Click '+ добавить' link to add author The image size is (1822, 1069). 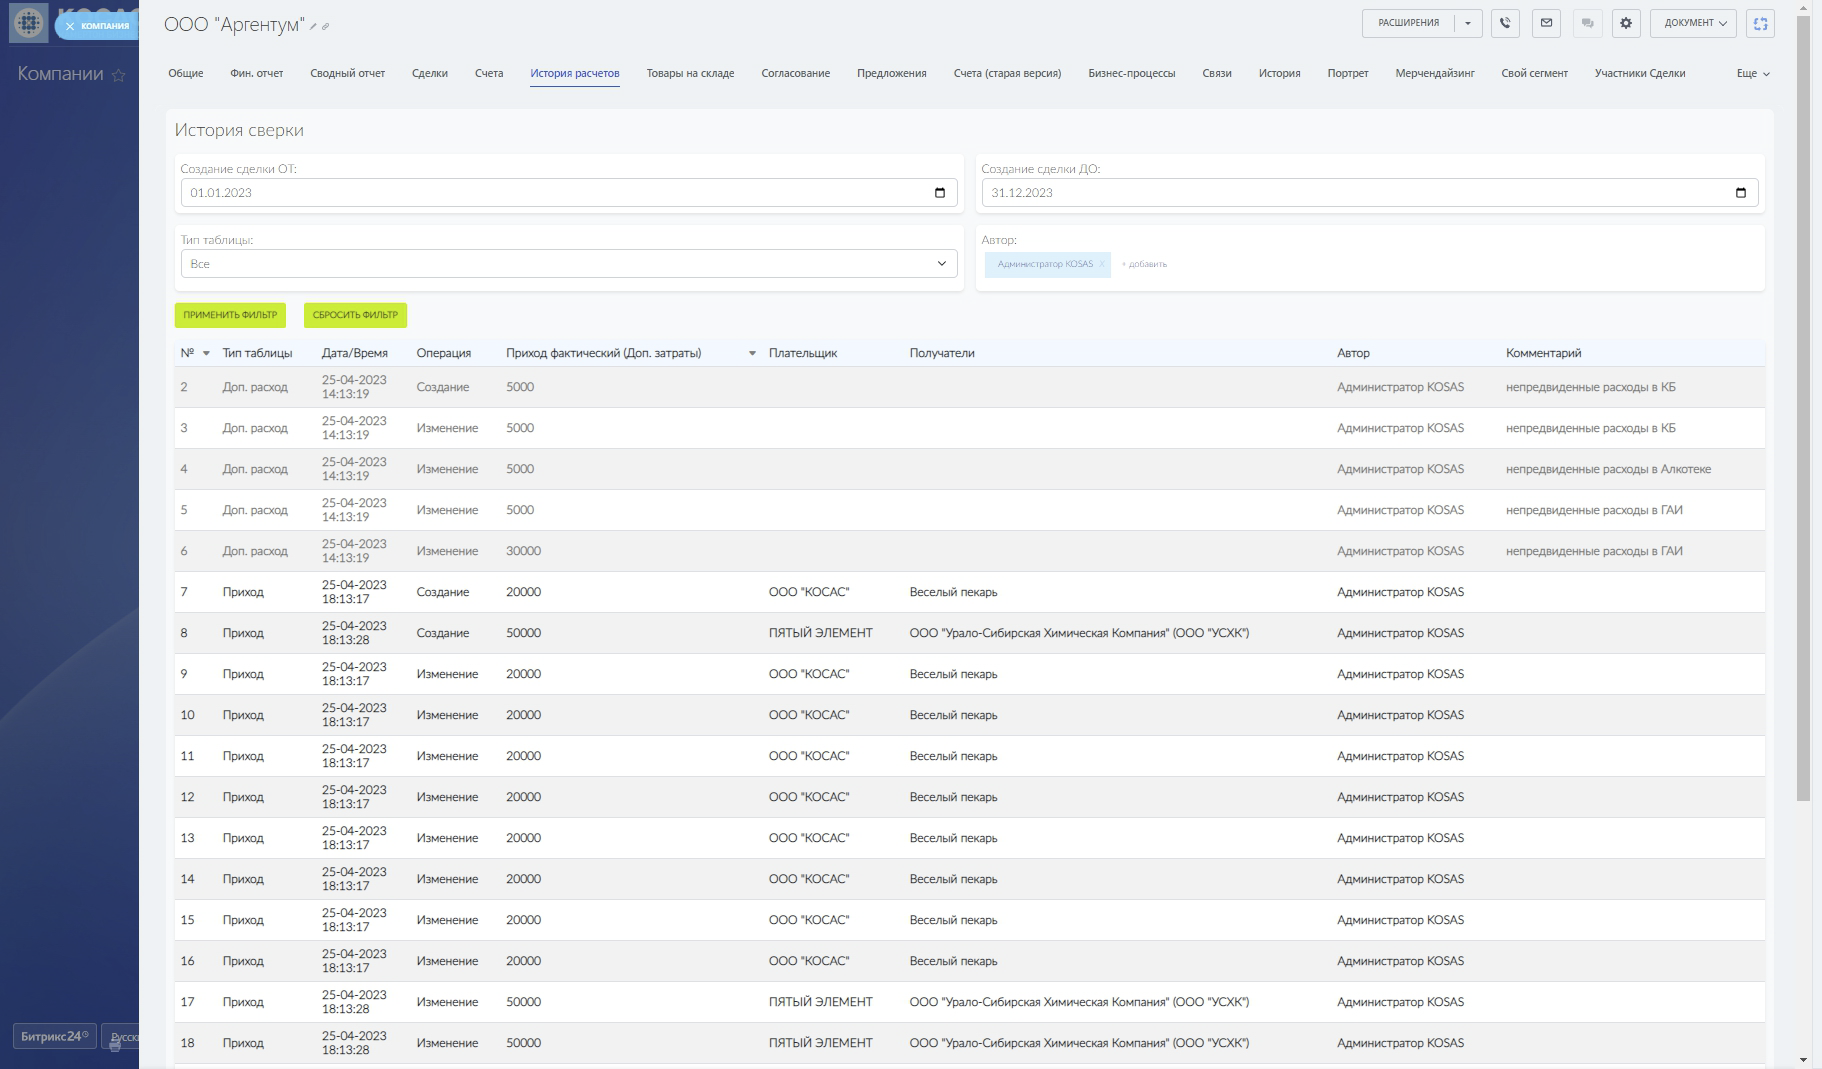(1144, 264)
